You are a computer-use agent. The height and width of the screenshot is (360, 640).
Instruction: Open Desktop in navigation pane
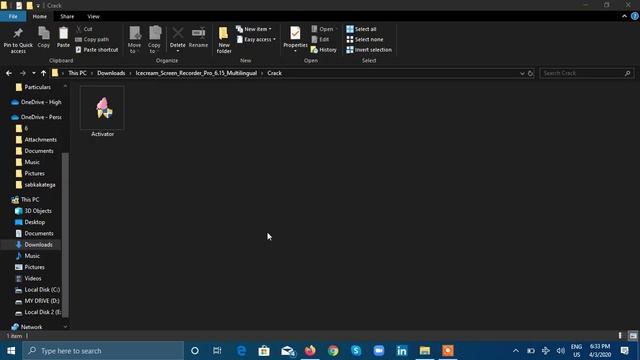pyautogui.click(x=35, y=222)
